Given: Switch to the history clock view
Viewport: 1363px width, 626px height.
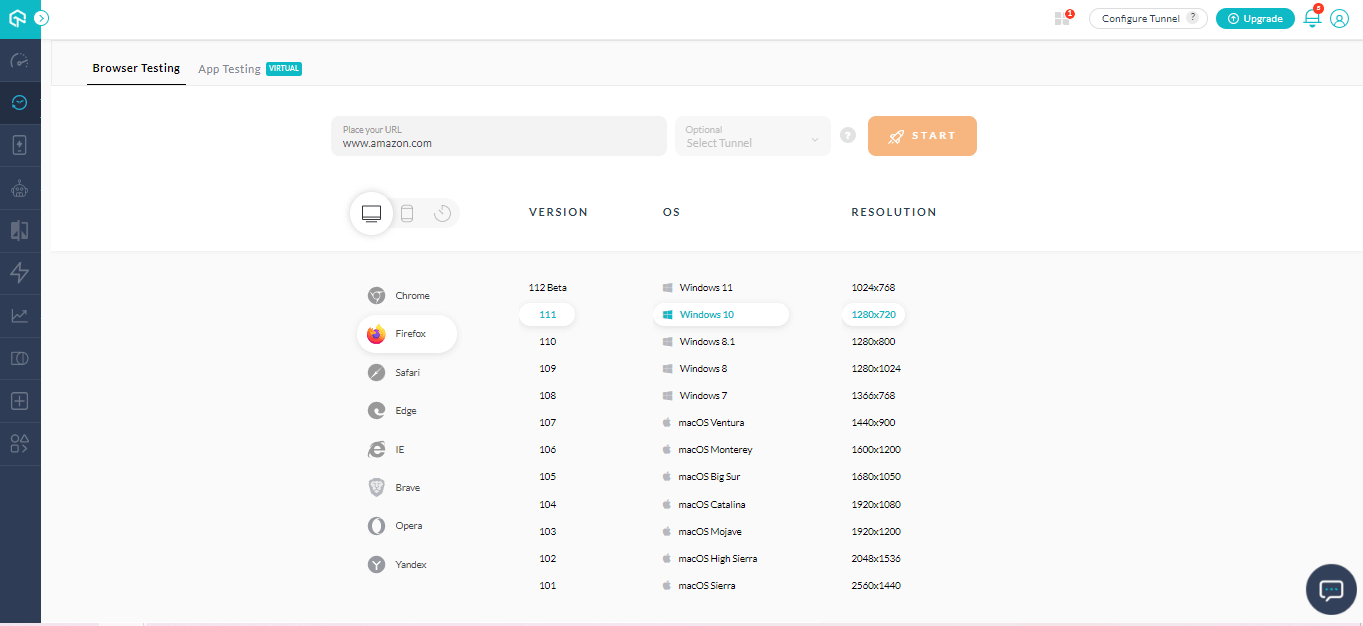Looking at the screenshot, I should tap(442, 213).
